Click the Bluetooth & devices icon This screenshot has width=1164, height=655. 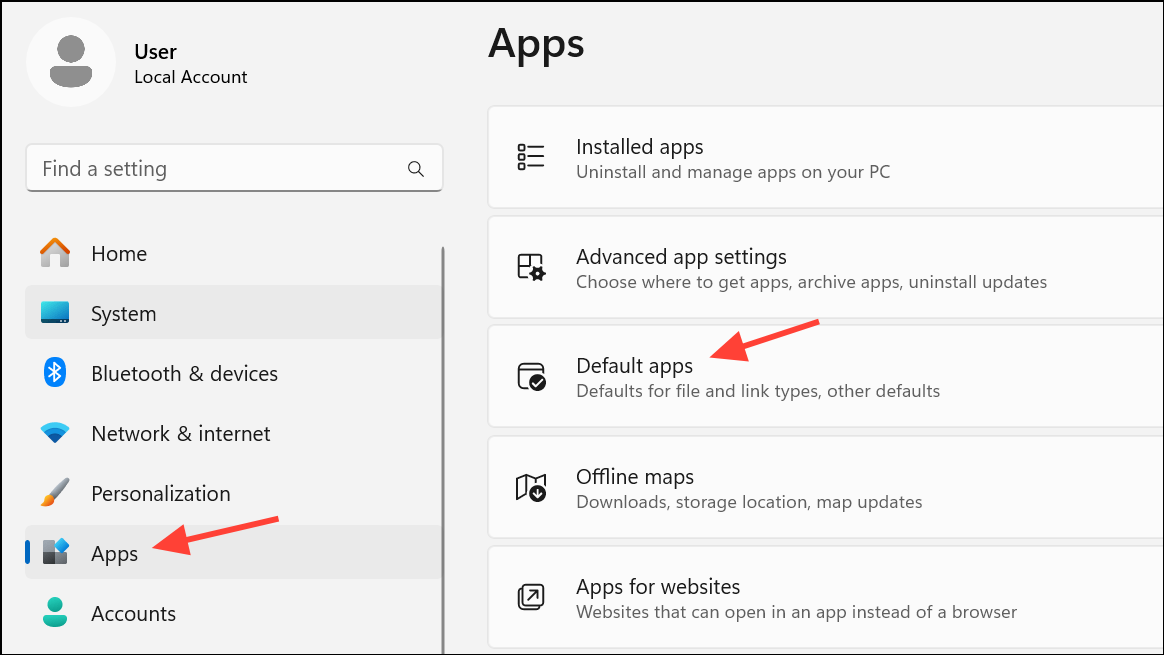55,373
